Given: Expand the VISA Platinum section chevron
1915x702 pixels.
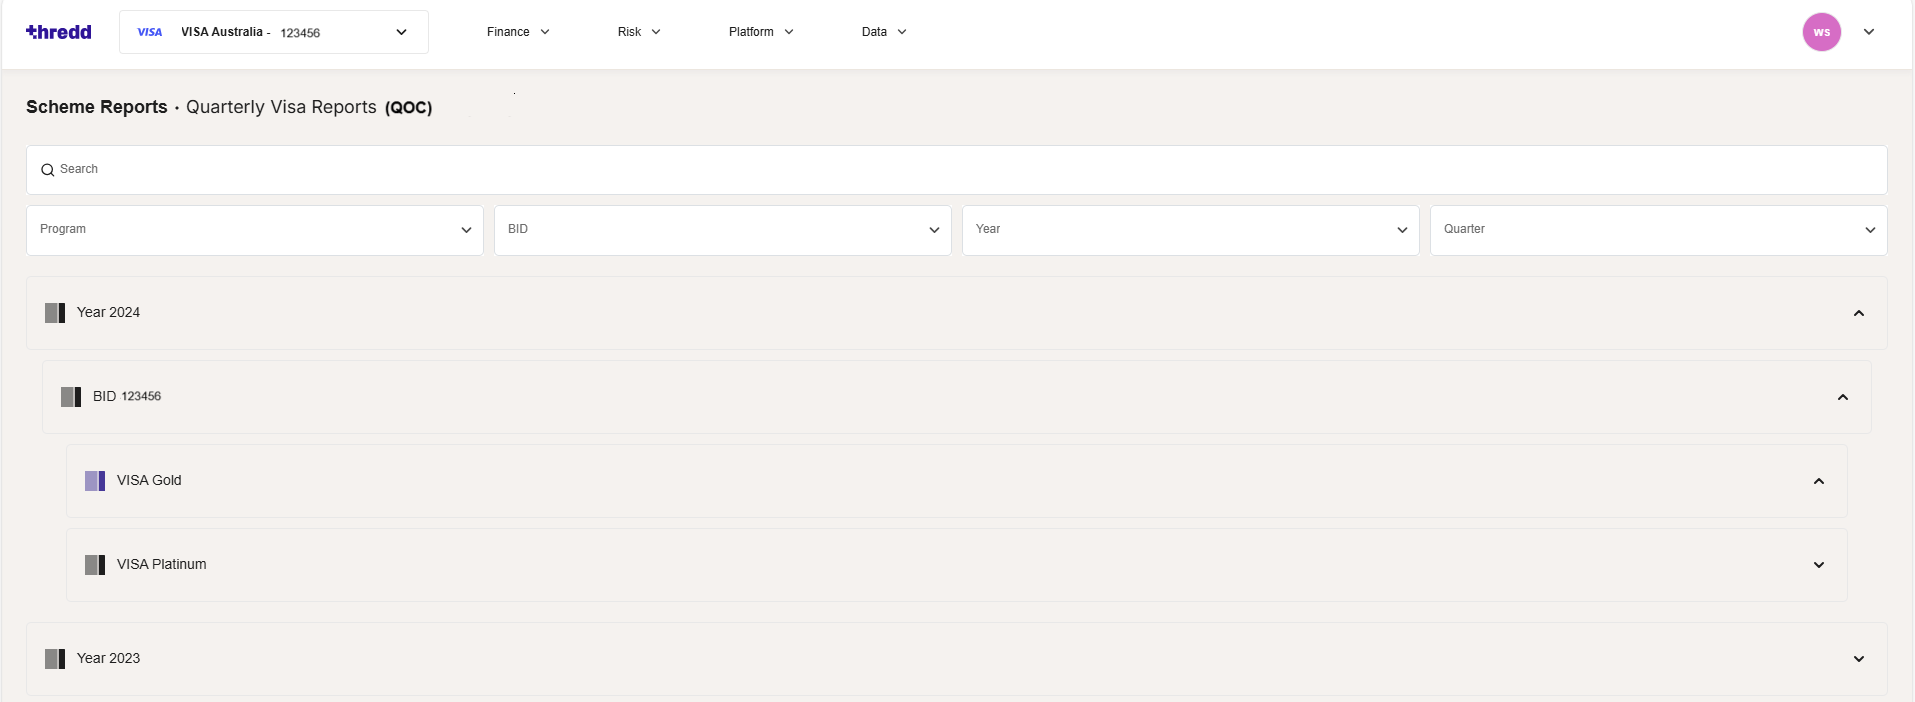Looking at the screenshot, I should pos(1819,565).
